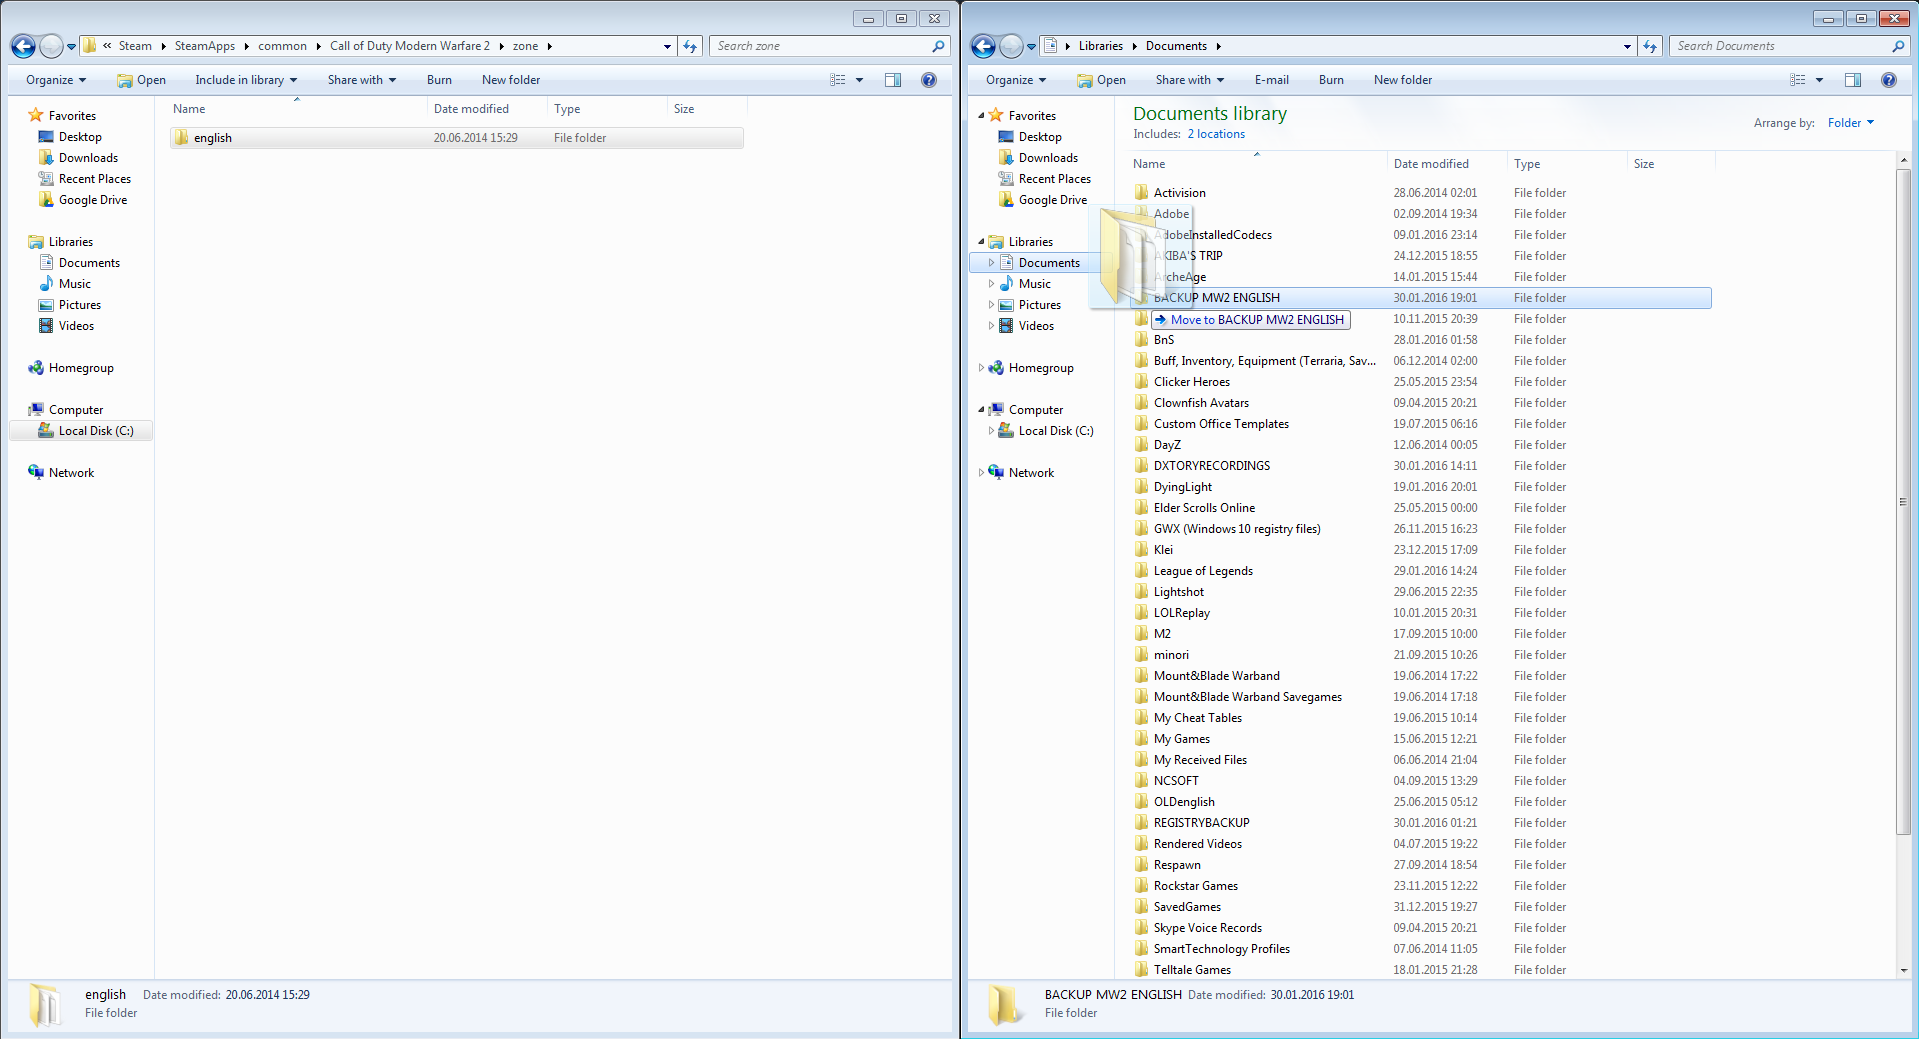Expand Pictures in Documents window tree
Screen dimensions: 1919x1039
(x=991, y=305)
